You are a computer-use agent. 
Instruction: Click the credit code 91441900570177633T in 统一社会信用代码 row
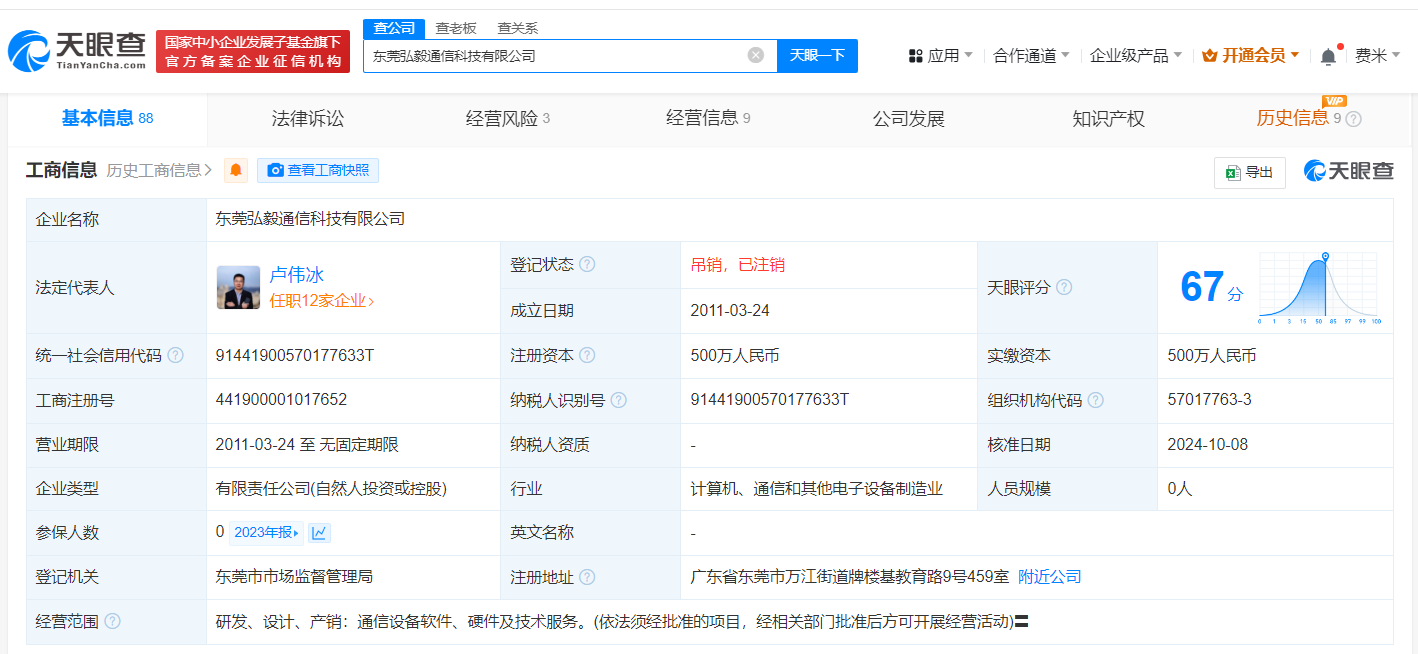294,355
